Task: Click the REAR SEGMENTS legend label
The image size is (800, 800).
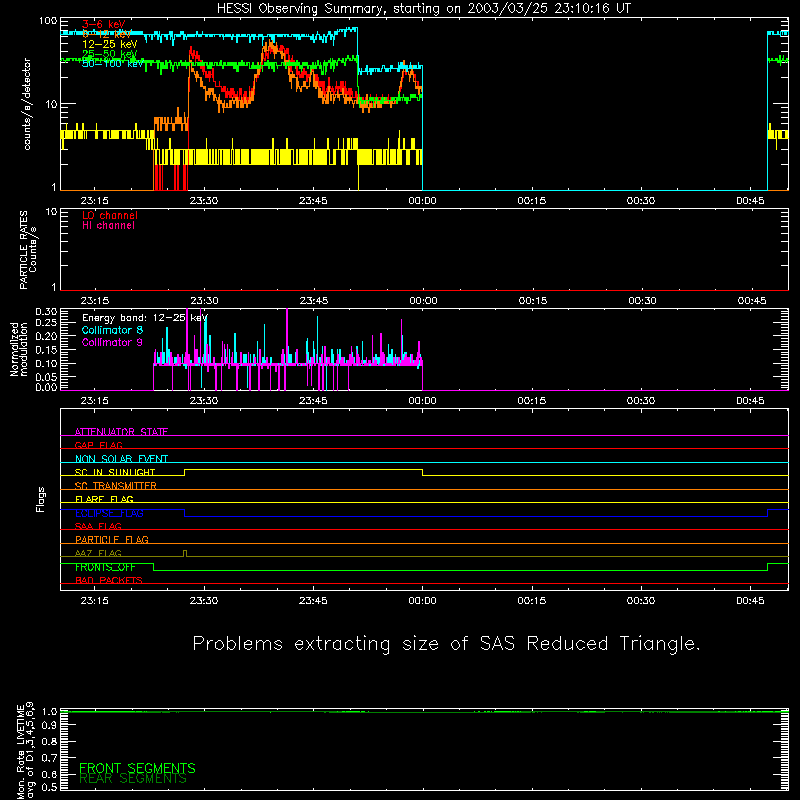Action: pos(133,779)
